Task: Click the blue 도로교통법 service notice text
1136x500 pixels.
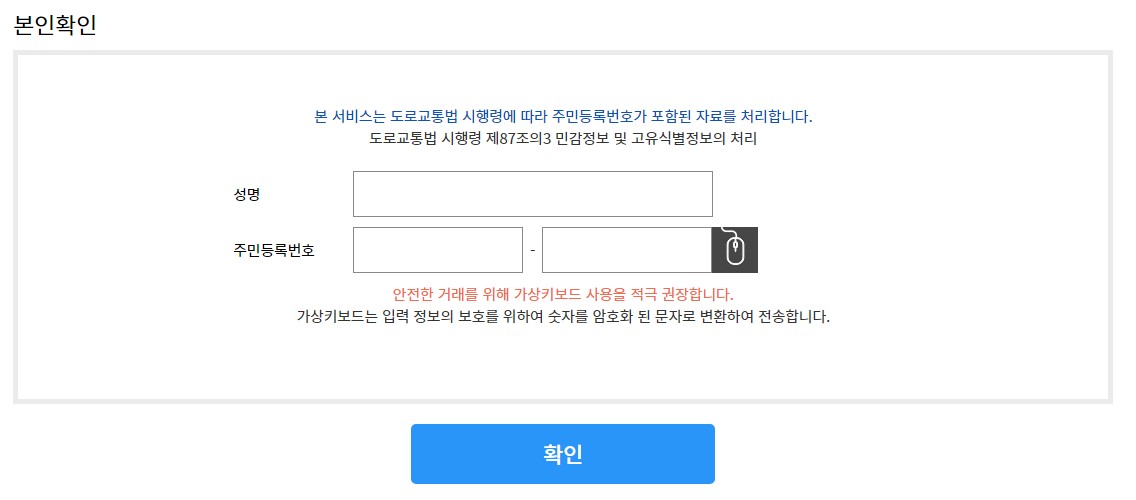Action: click(564, 117)
